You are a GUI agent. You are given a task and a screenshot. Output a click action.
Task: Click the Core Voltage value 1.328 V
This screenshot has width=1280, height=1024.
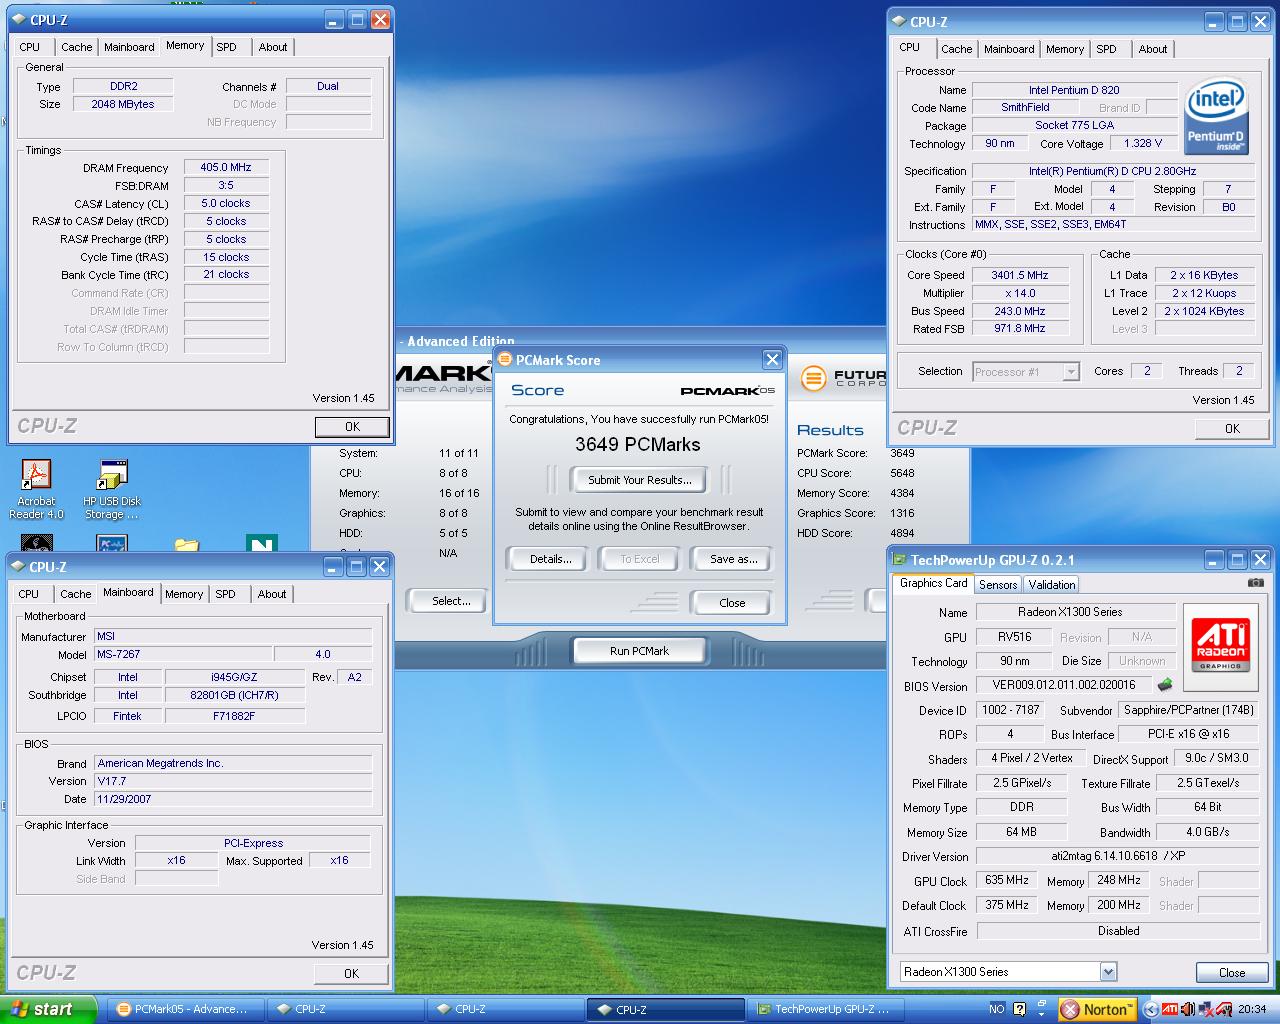coord(1143,144)
